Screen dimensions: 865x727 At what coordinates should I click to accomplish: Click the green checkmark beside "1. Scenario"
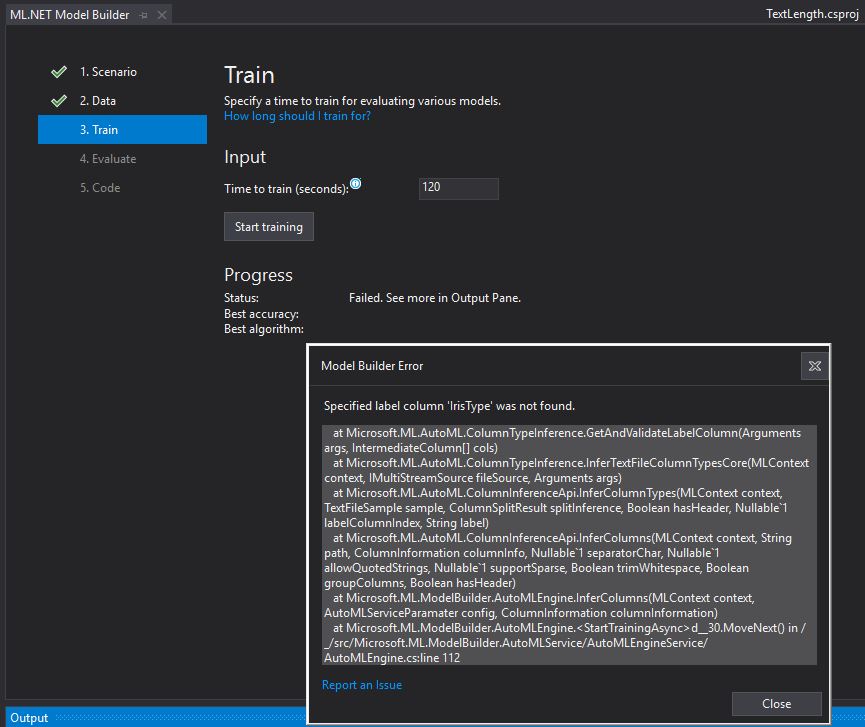click(57, 71)
